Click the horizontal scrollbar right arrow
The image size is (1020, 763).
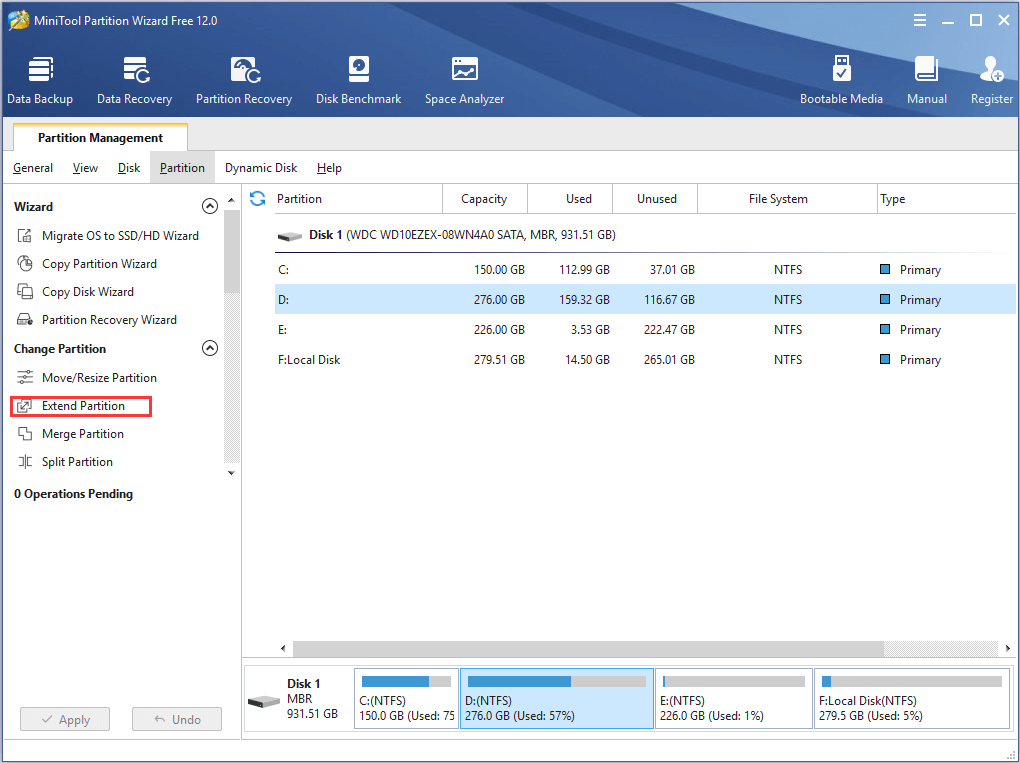click(x=1008, y=649)
